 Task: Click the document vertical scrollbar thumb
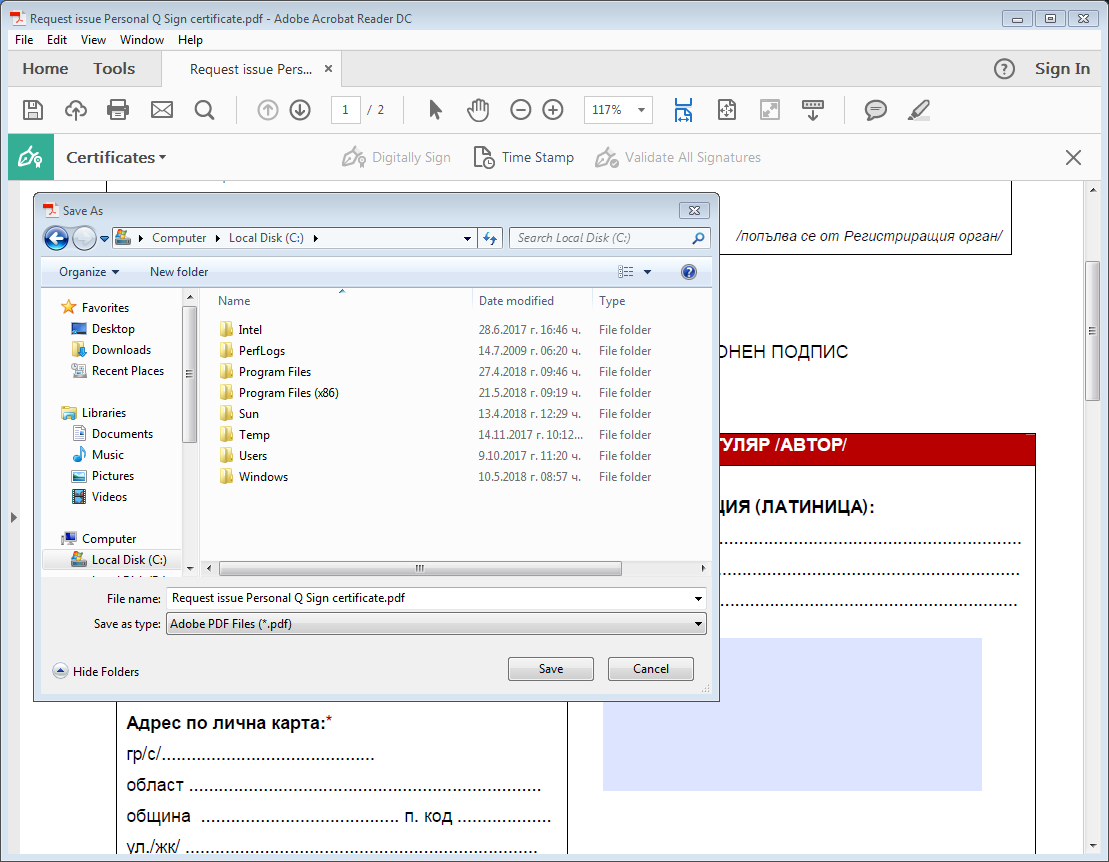click(x=1093, y=331)
